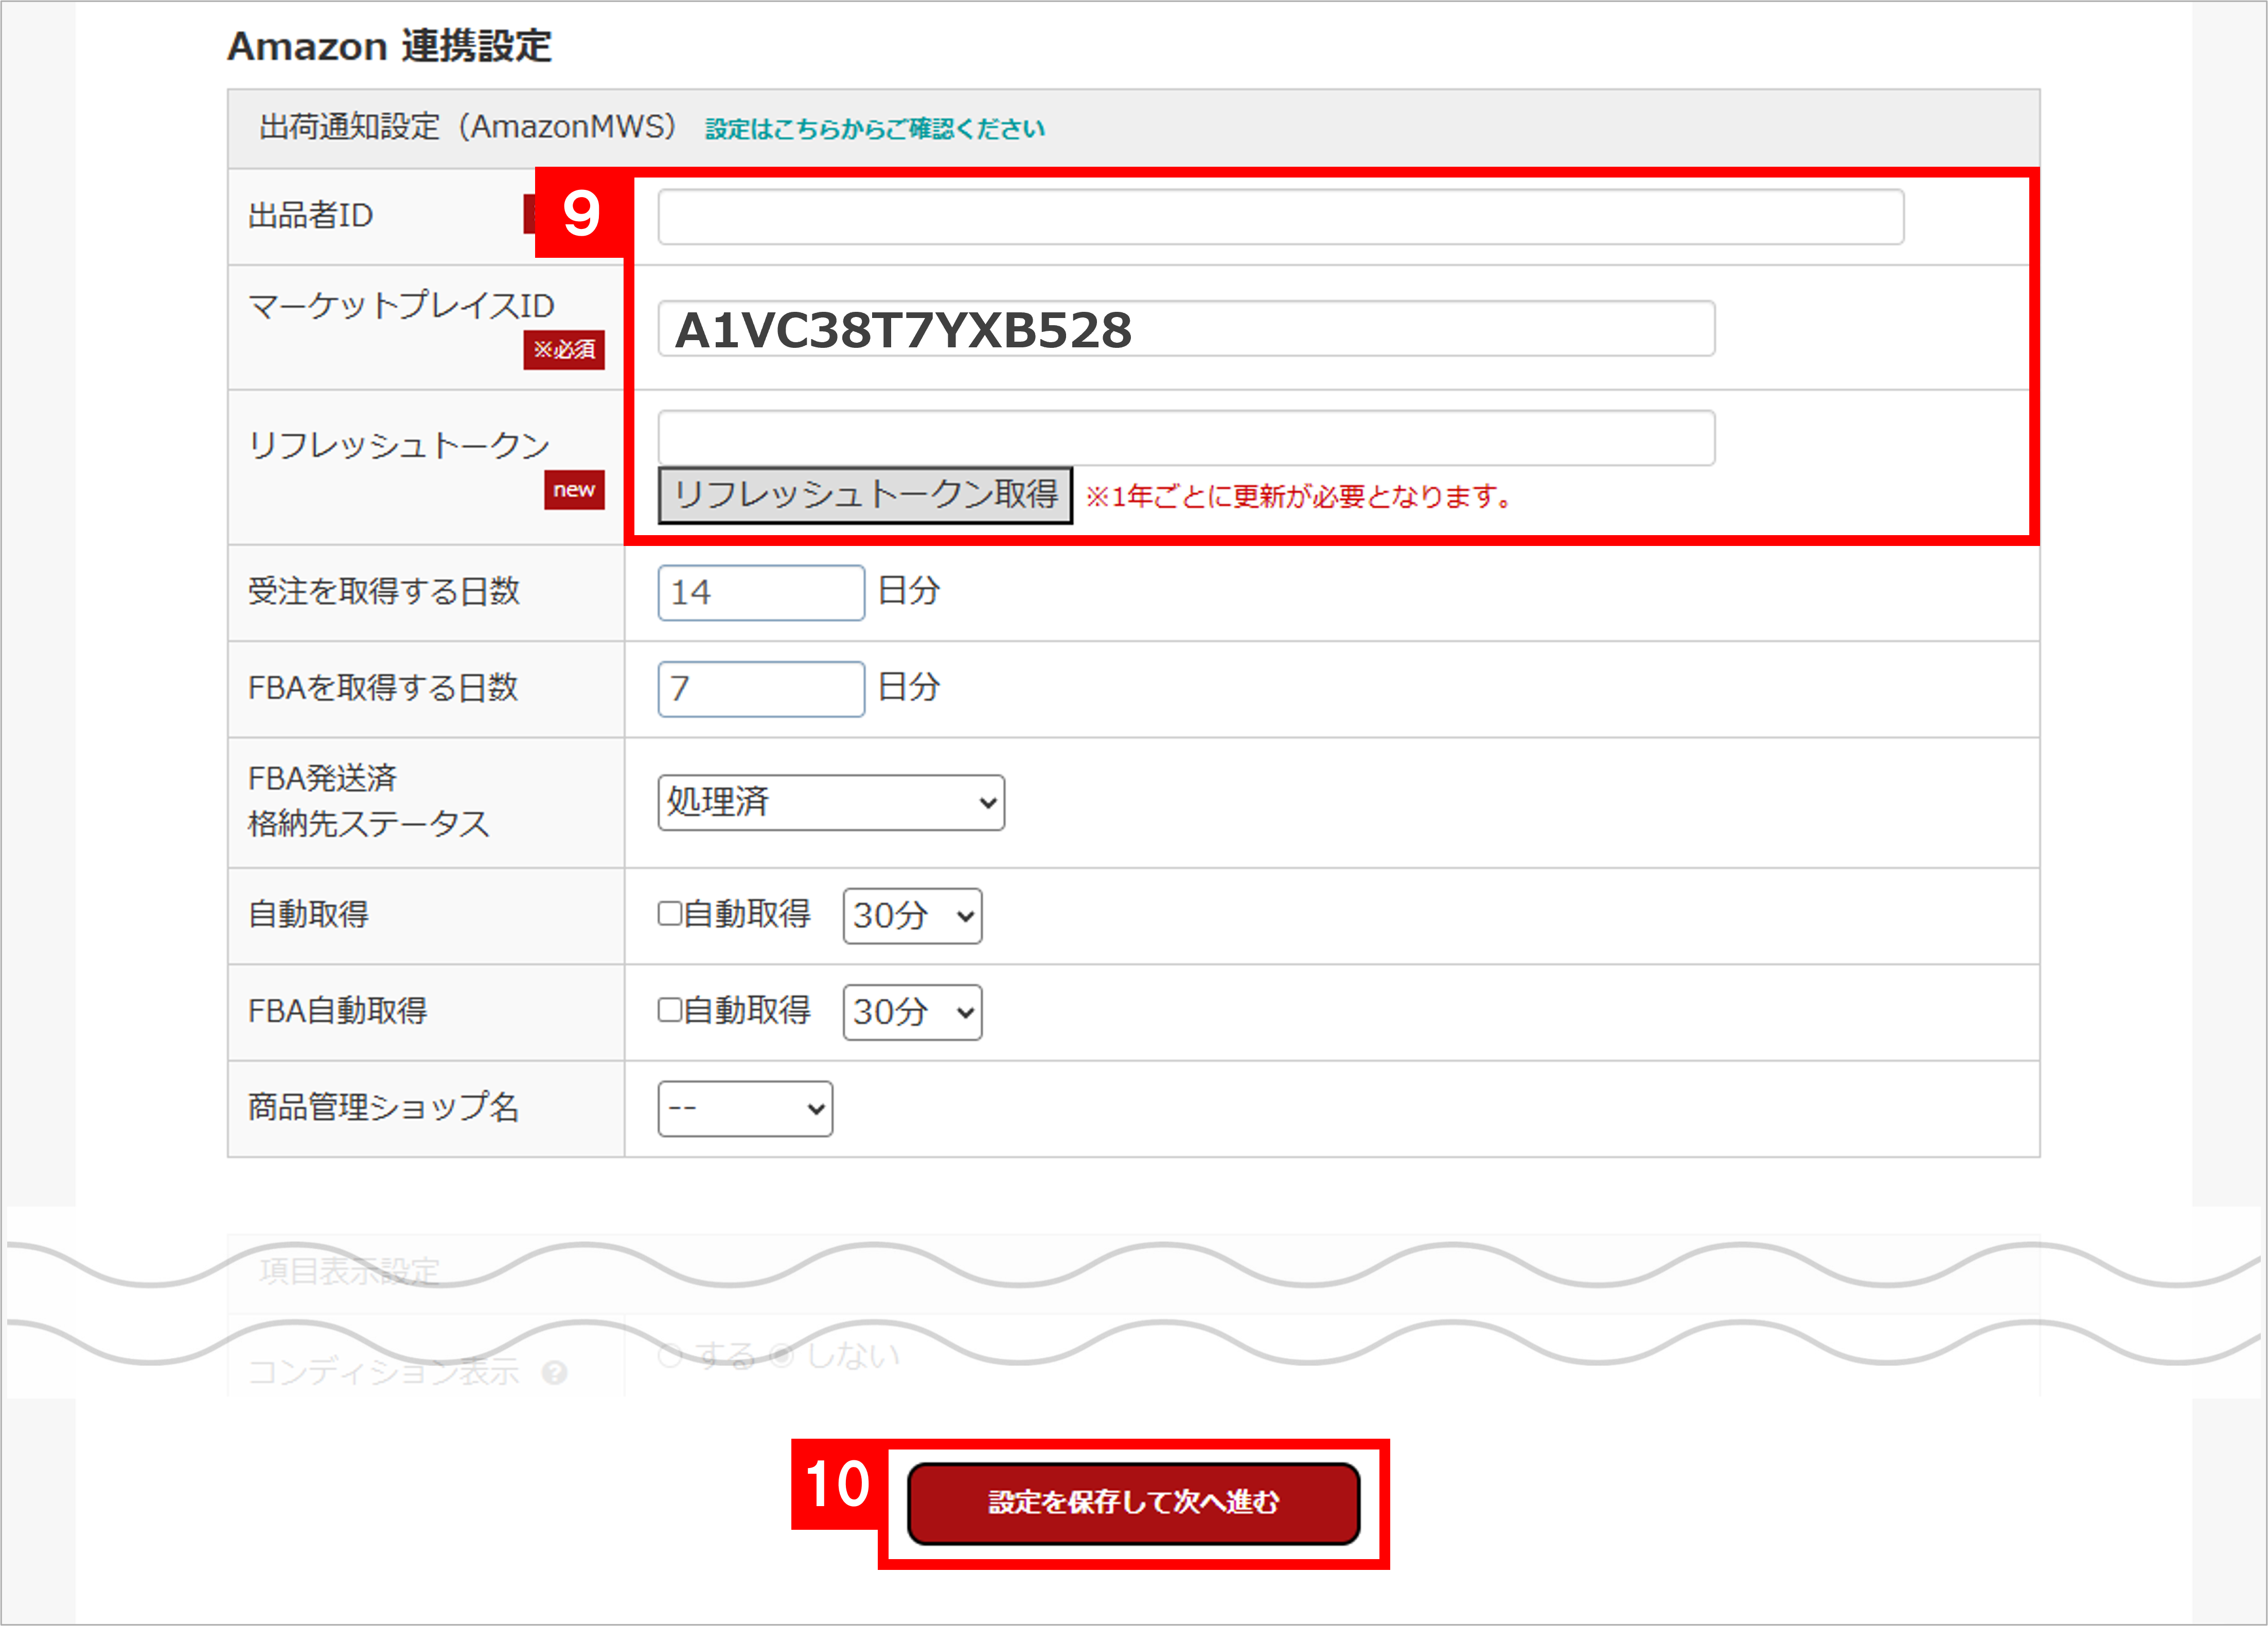Open the FBA発送済格納先ステータス dropdown showing 処理済
Viewport: 2268px width, 1626px height.
(831, 802)
